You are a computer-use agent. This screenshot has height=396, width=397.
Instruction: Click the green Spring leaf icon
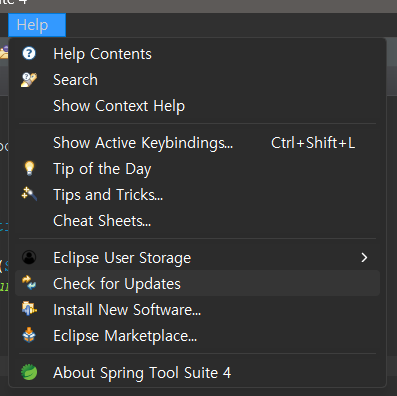click(x=29, y=372)
